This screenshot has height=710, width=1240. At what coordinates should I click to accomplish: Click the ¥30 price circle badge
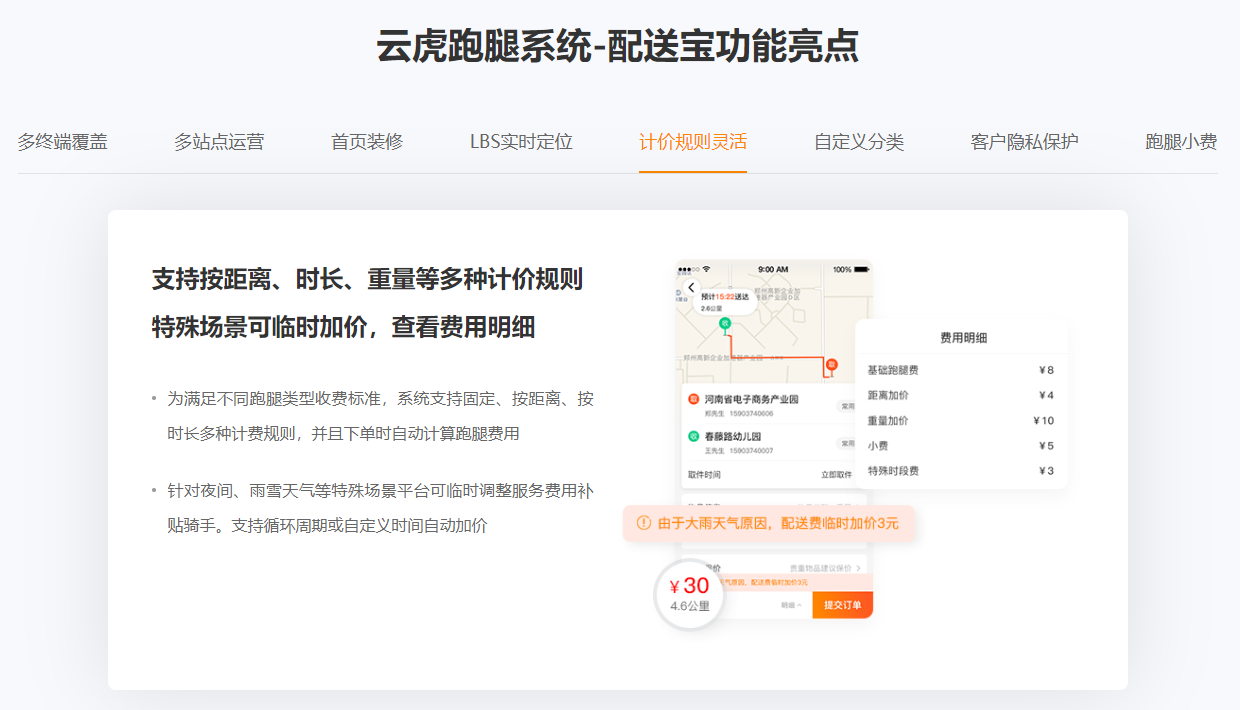689,593
